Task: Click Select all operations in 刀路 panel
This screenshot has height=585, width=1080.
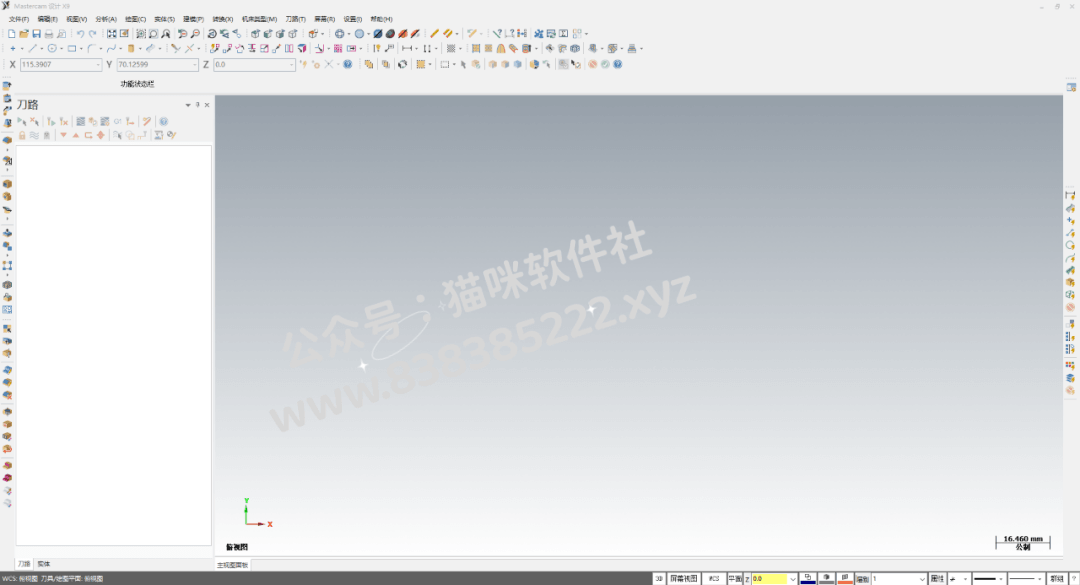Action: [x=22, y=121]
